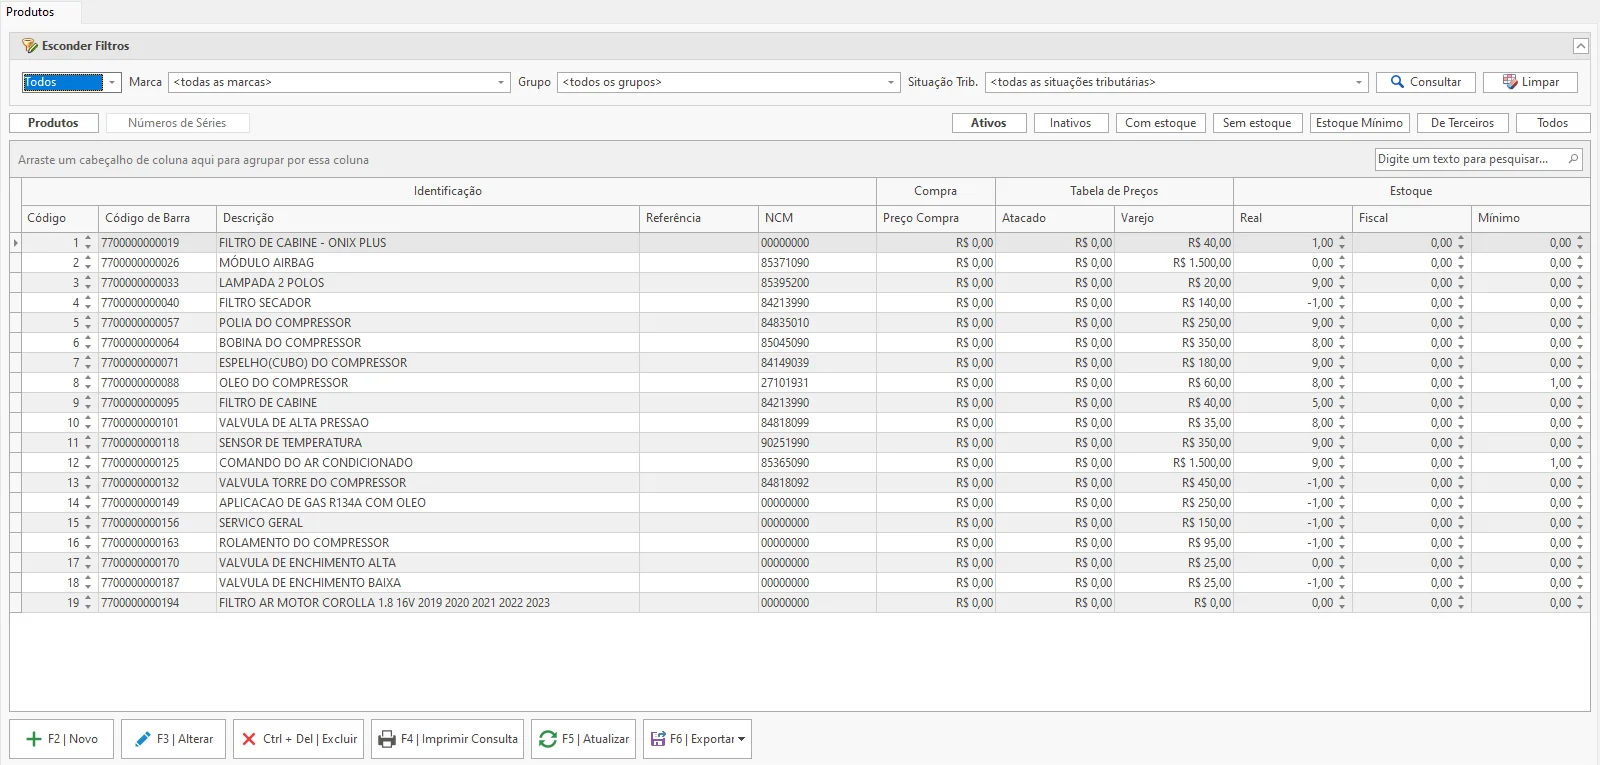Viewport: 1600px width, 765px height.
Task: Sort by the Código de Barra column header
Action: pos(157,218)
